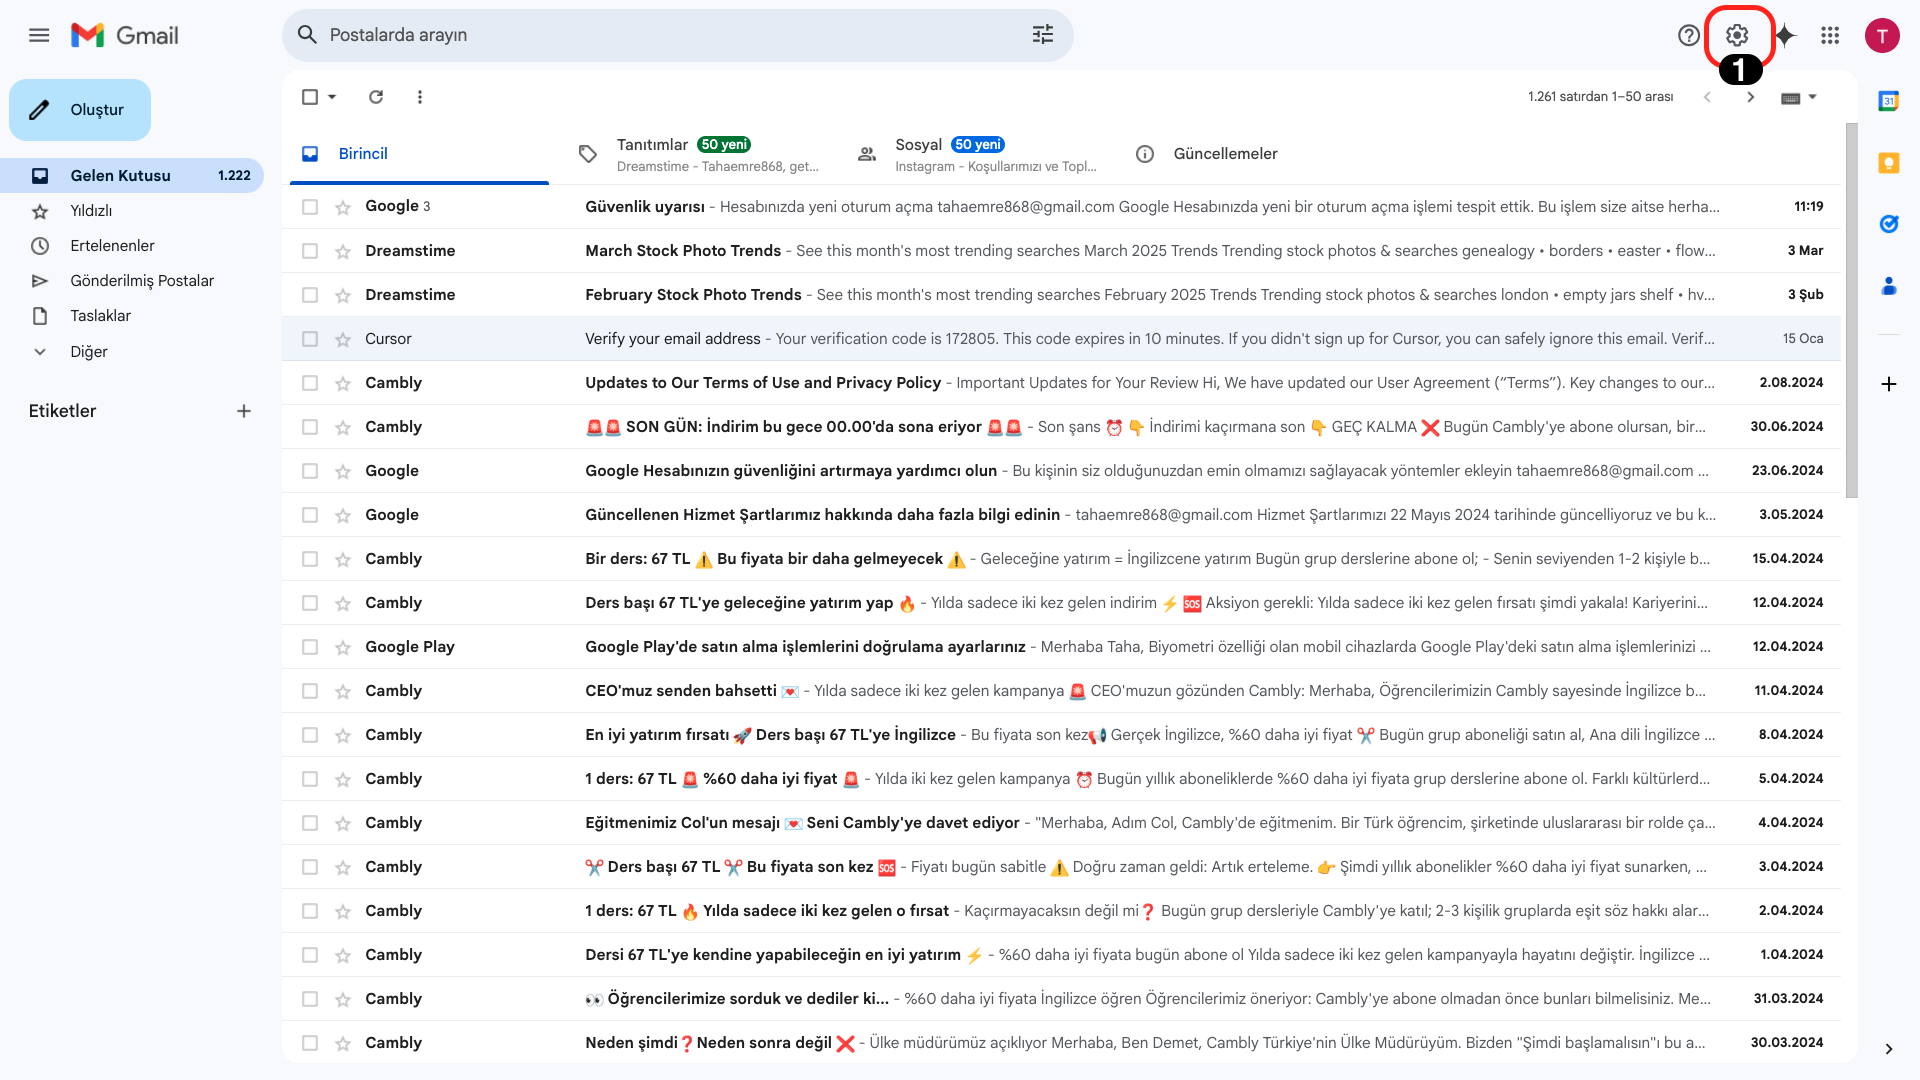Go to the next page of emails
Viewport: 1920px width, 1080px height.
(x=1750, y=97)
